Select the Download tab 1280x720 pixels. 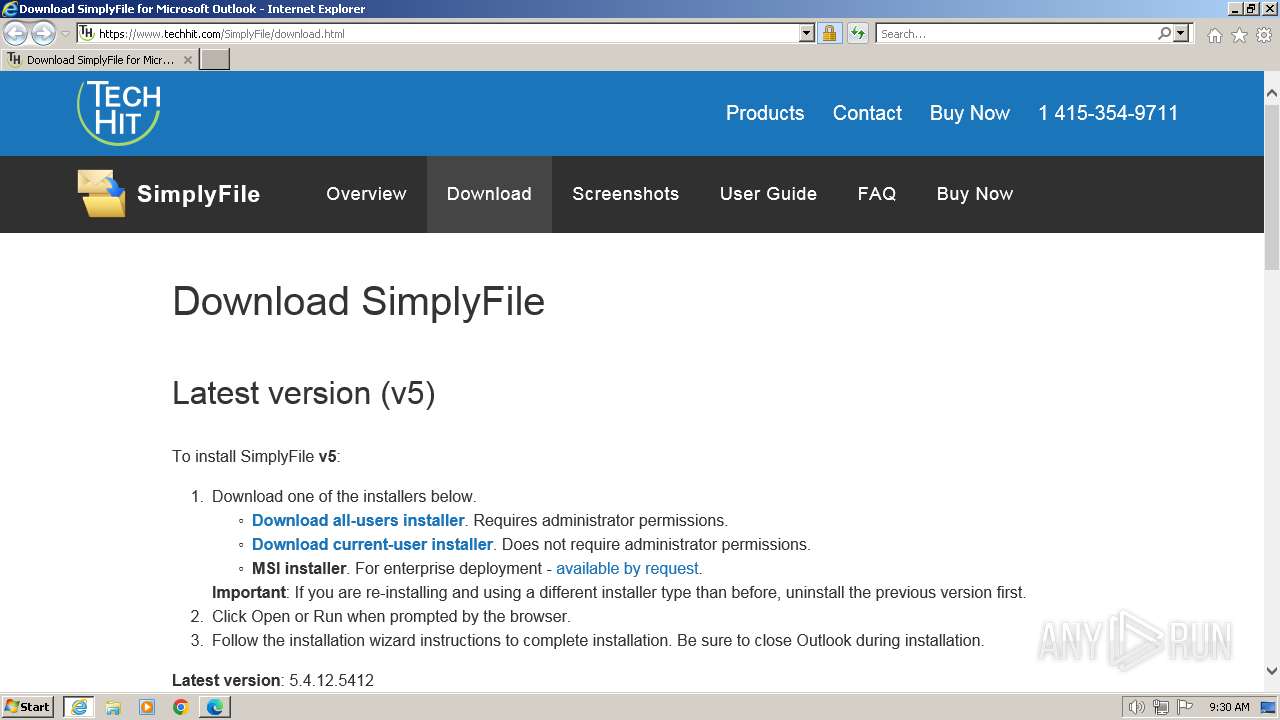click(x=489, y=194)
